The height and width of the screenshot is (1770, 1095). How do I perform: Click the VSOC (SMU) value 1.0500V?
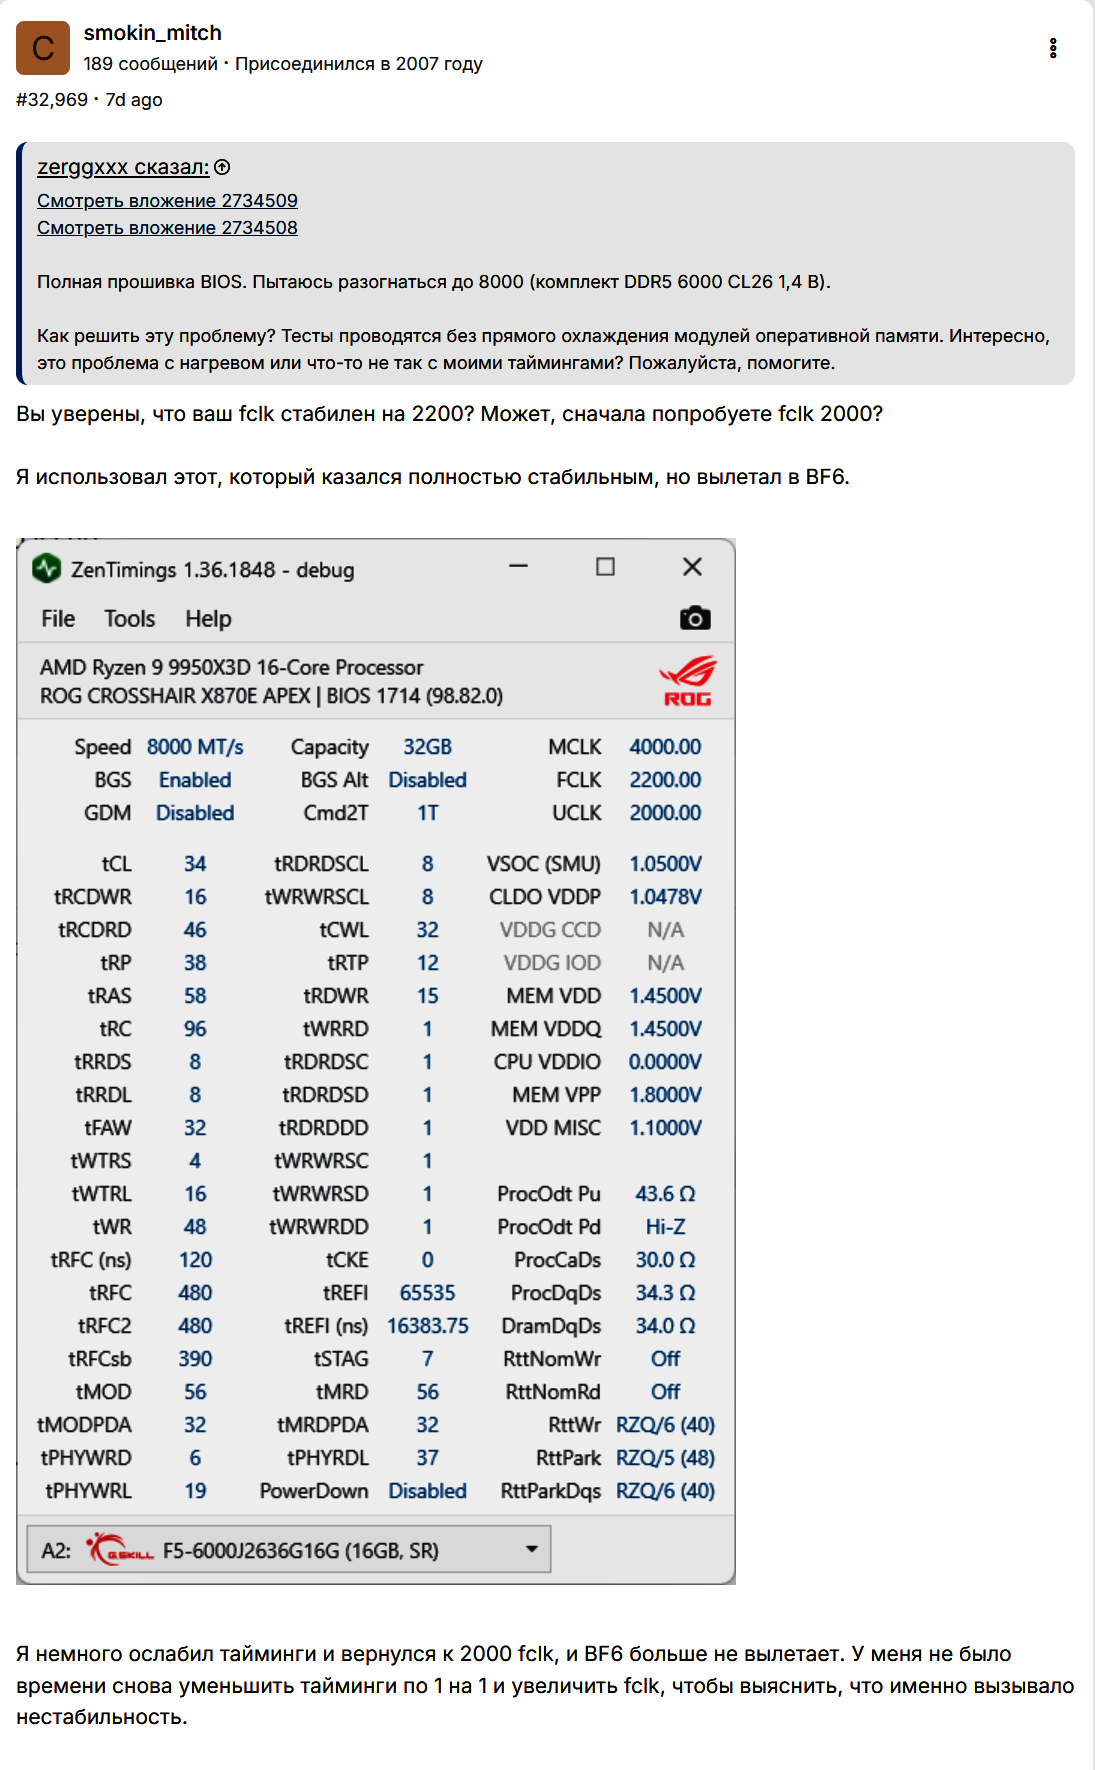[665, 864]
